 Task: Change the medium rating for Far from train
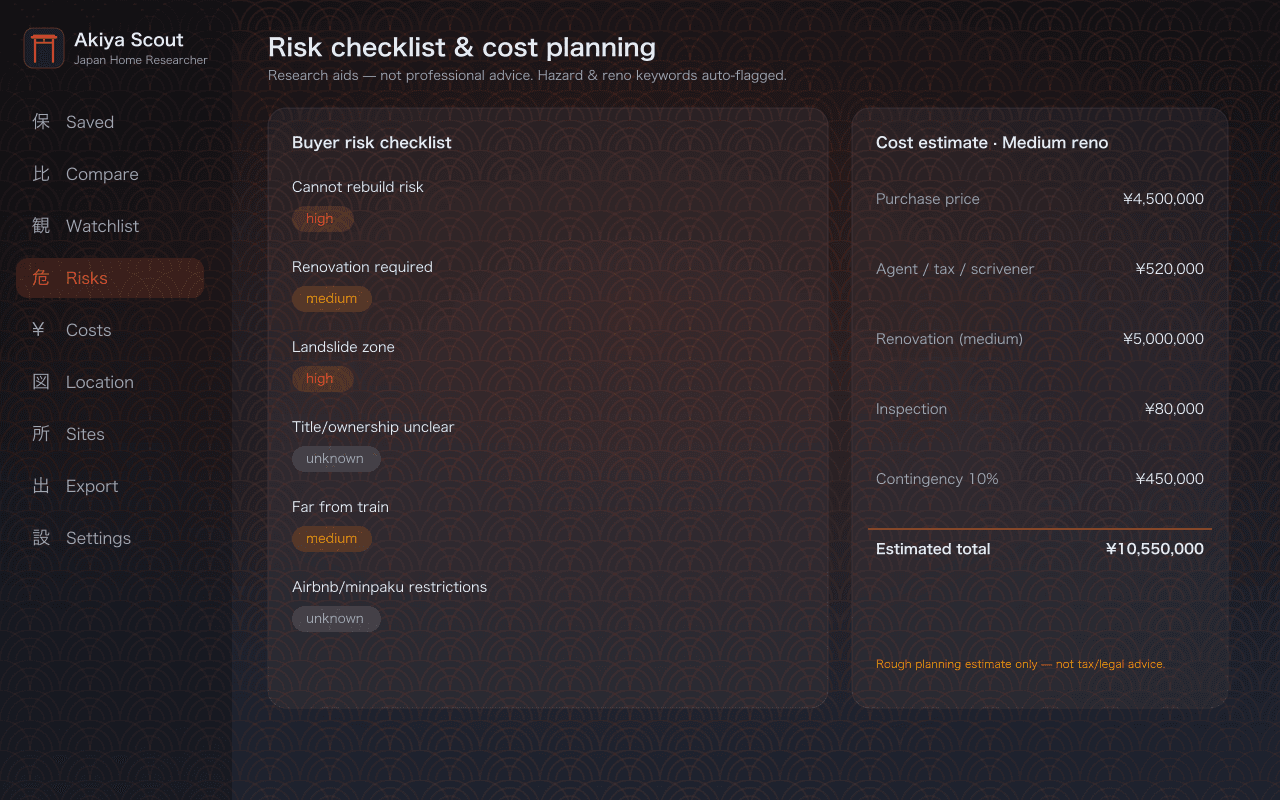(x=332, y=539)
